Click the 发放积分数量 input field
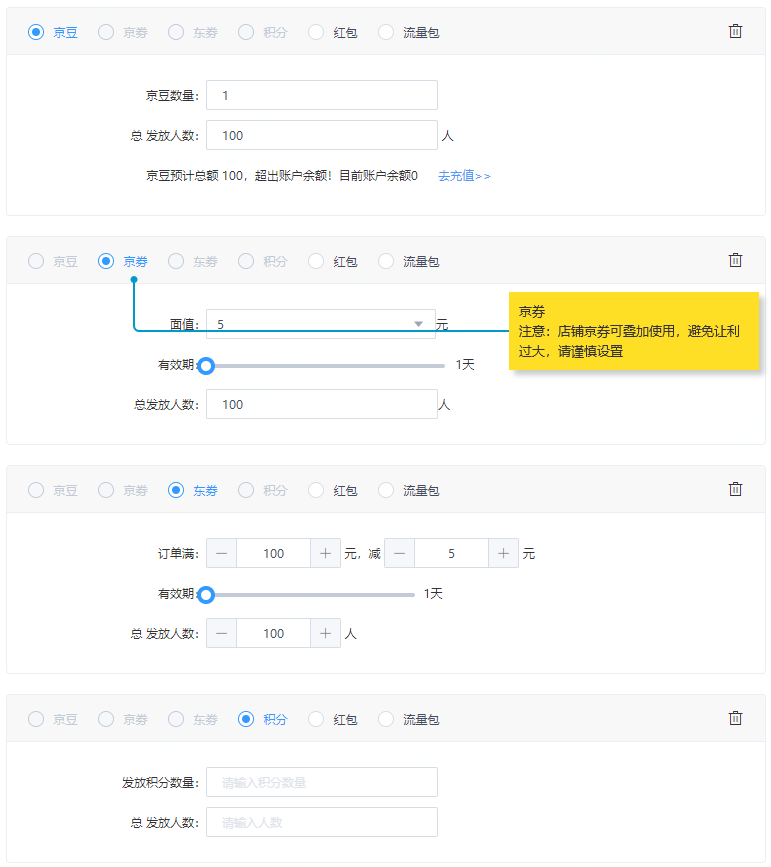Screen dimensions: 771x867 click(321, 782)
